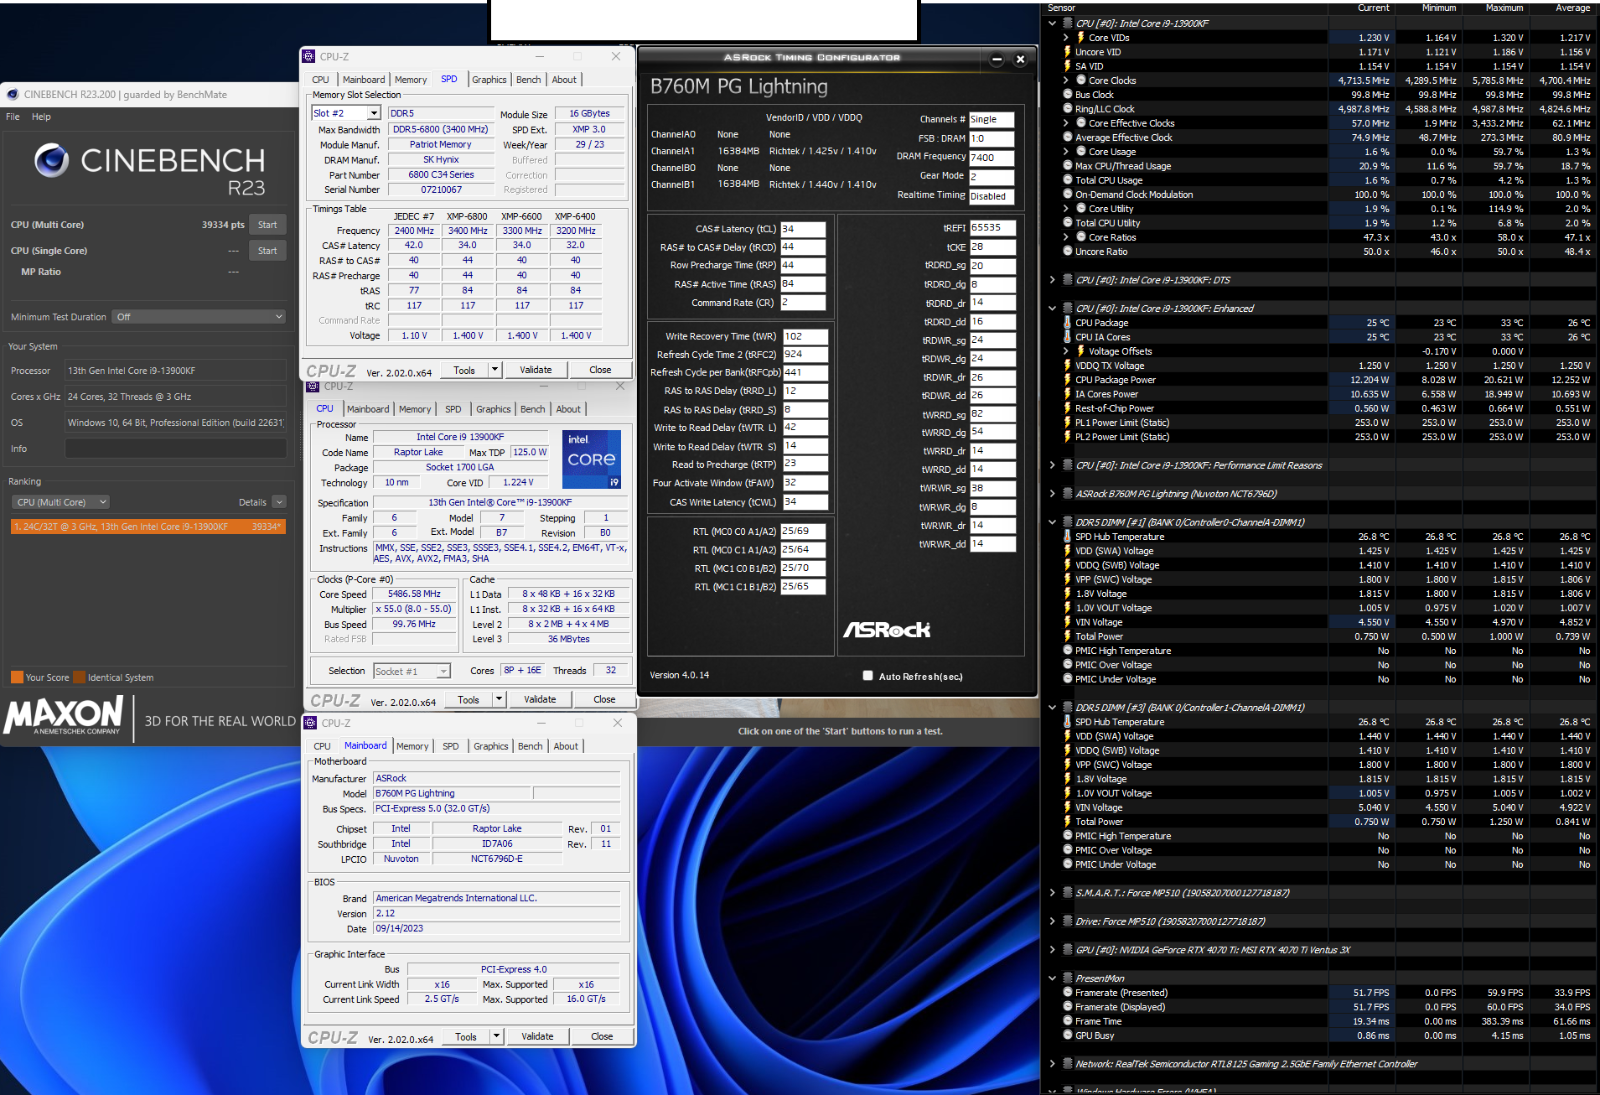Screen dimensions: 1600x1095
Task: Click the Cinebench title bar icon
Action: click(x=13, y=94)
